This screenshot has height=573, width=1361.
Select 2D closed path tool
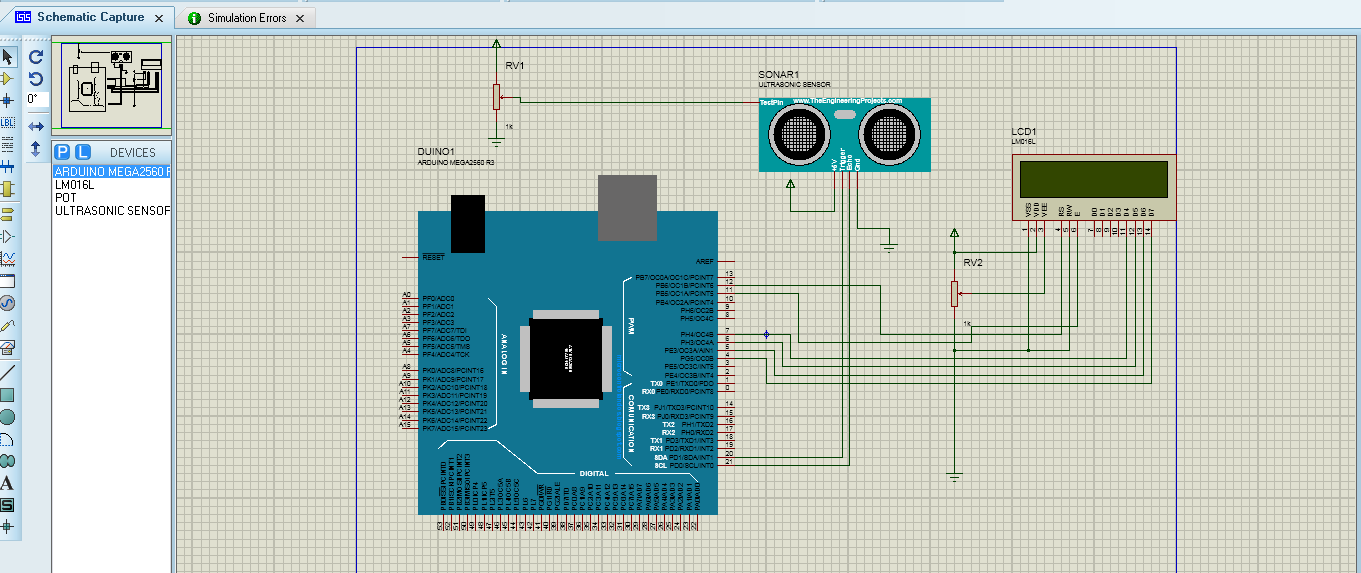[7, 460]
